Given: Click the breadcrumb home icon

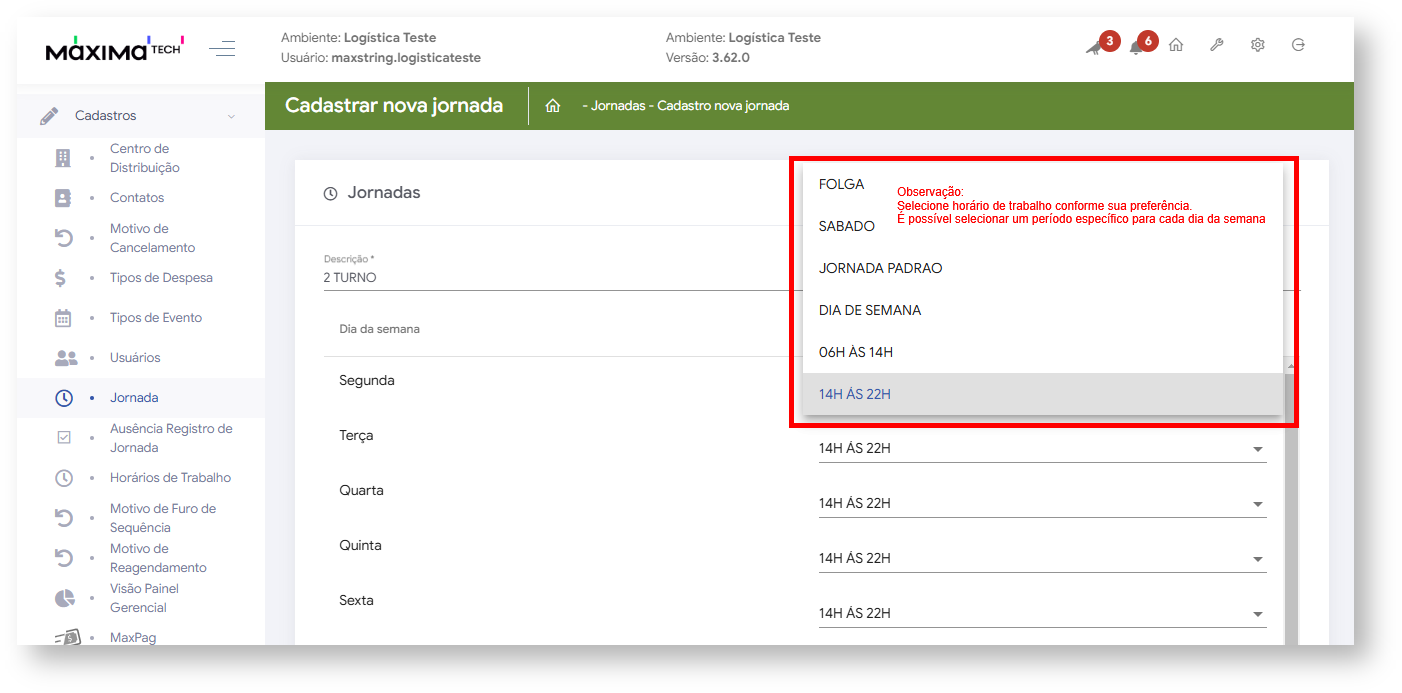Looking at the screenshot, I should pyautogui.click(x=552, y=106).
